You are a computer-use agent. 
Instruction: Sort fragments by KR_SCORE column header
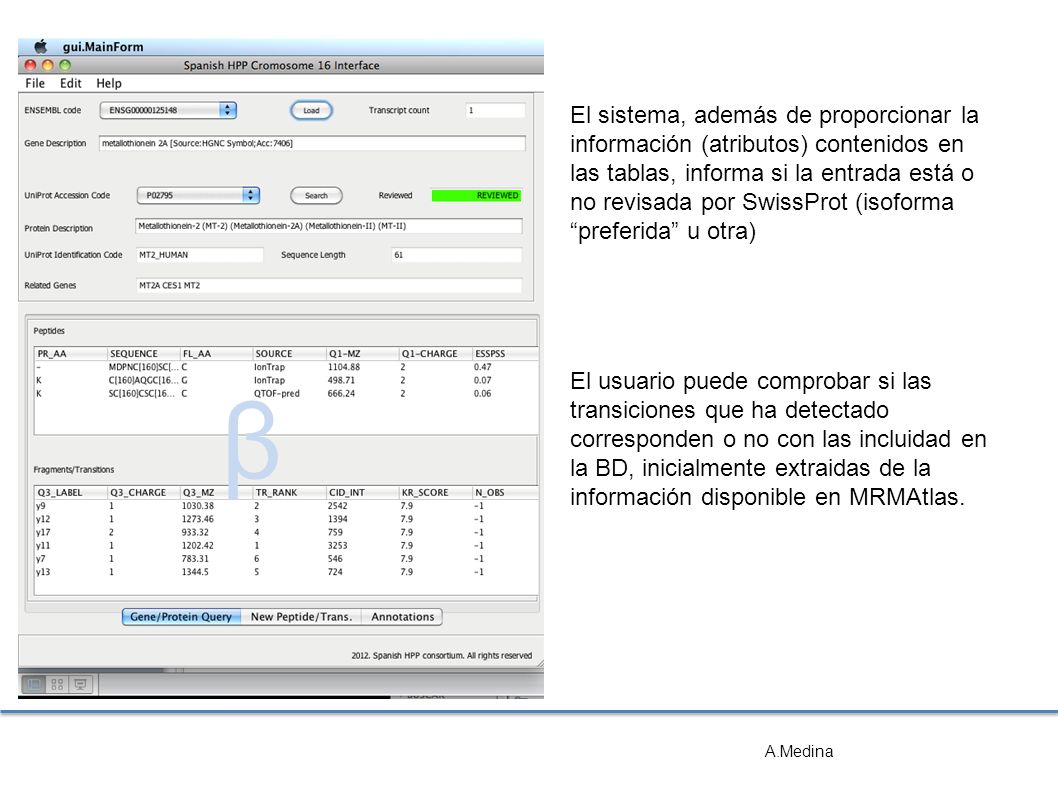click(435, 493)
